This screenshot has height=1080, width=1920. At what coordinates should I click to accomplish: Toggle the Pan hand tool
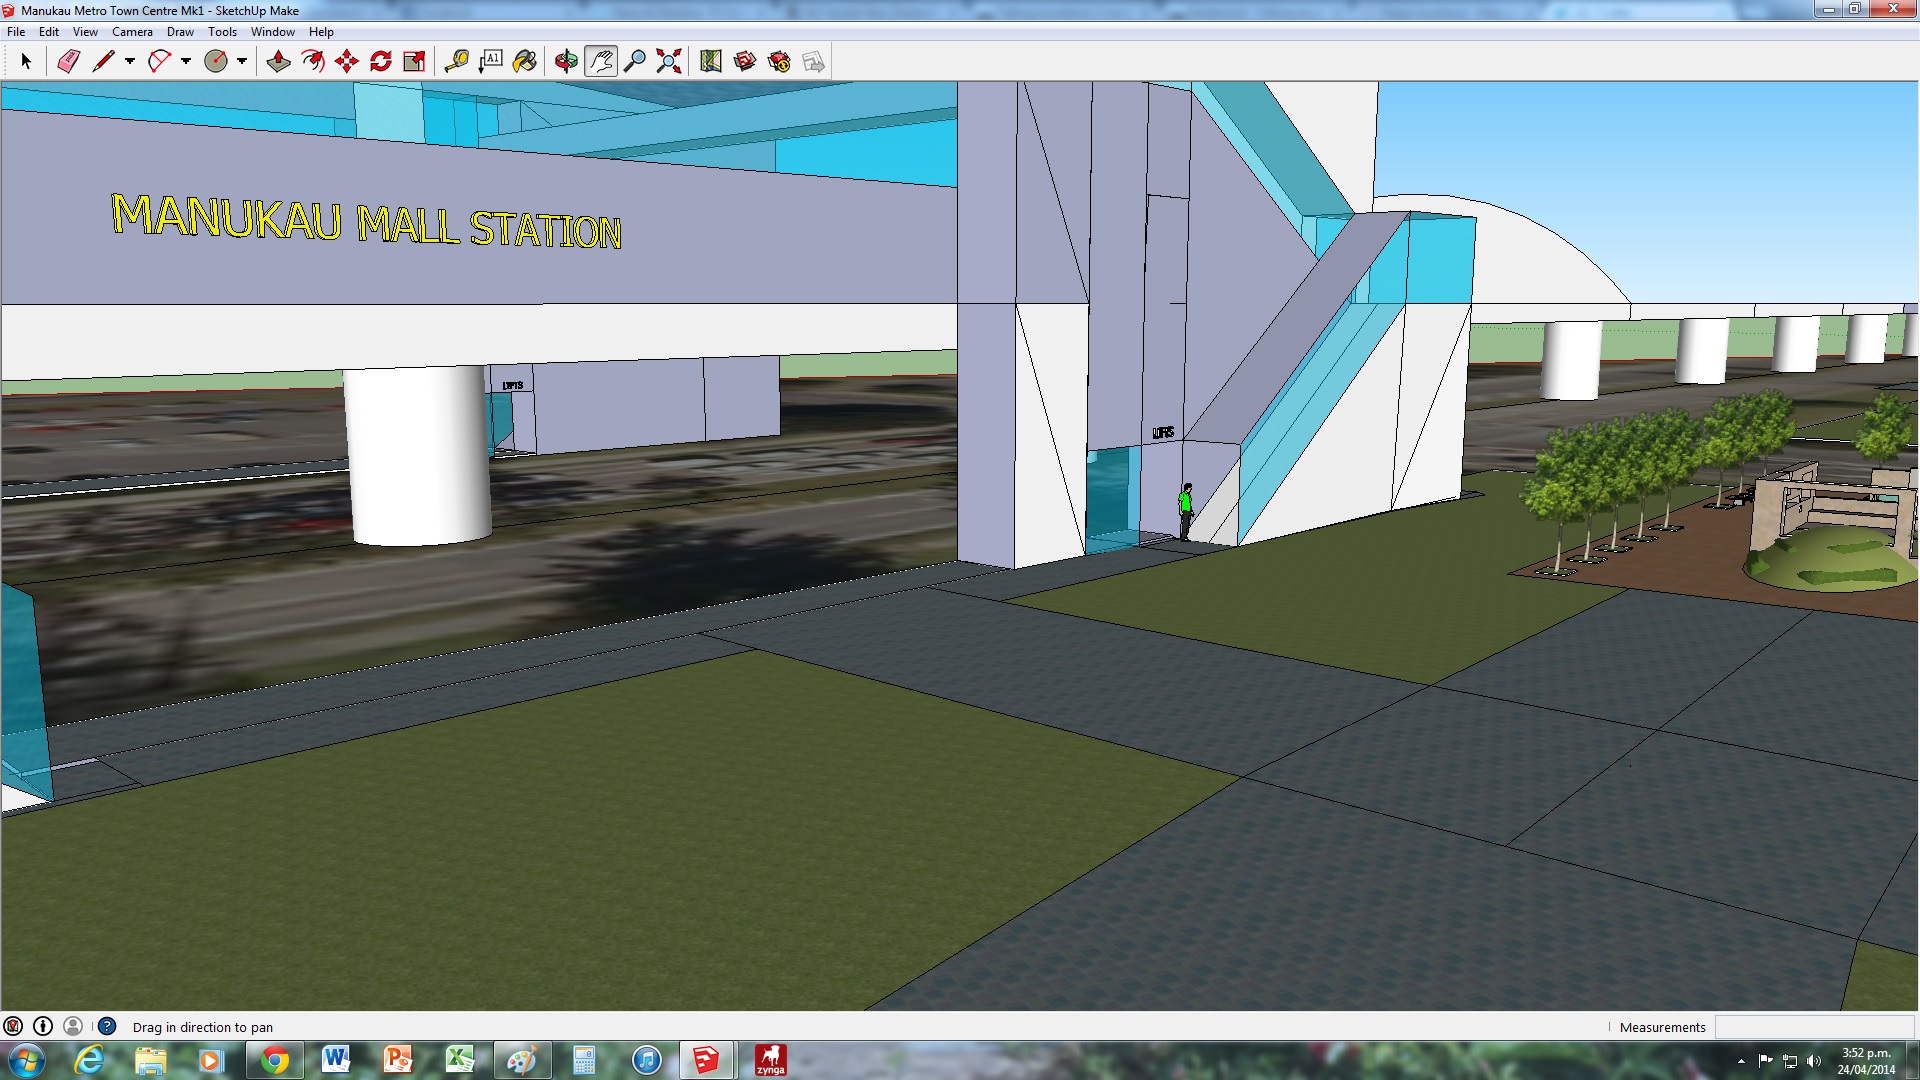(600, 62)
